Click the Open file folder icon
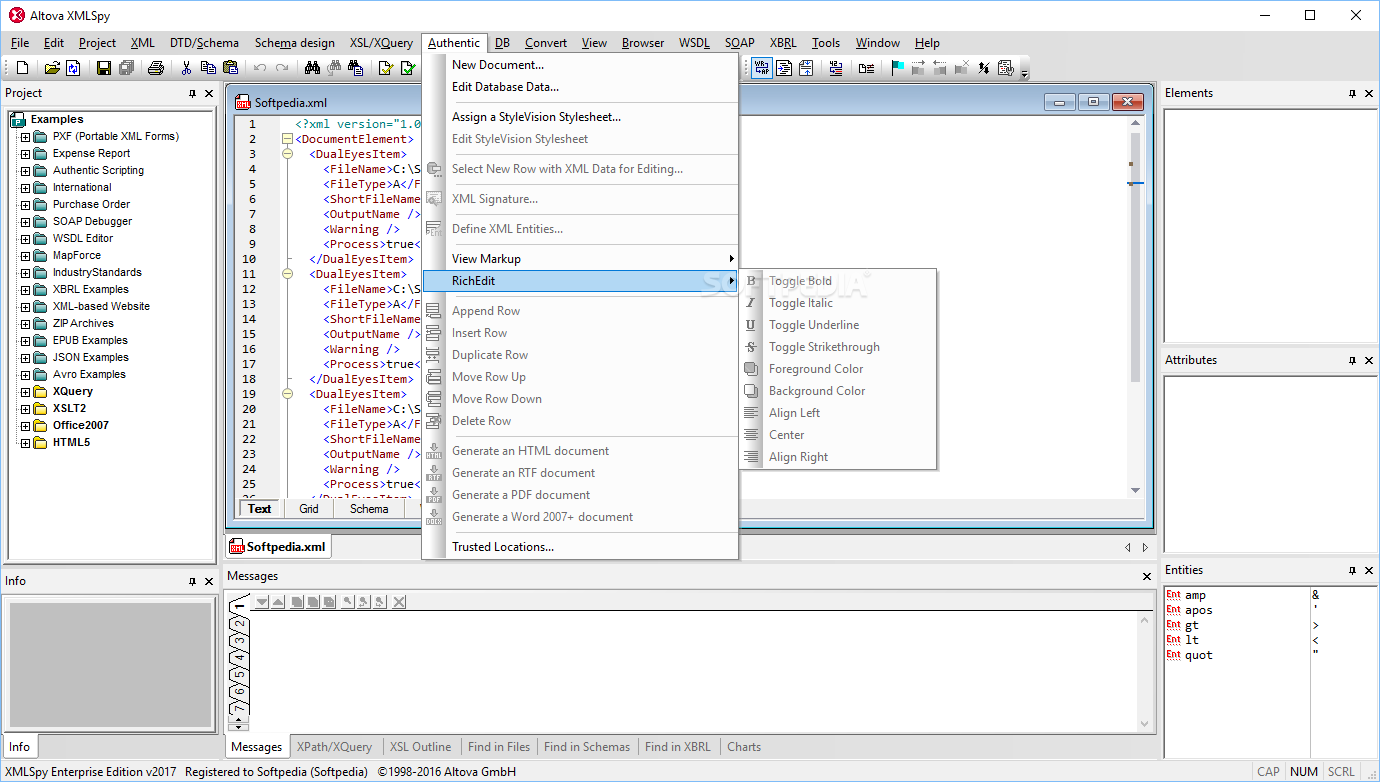This screenshot has width=1380, height=782. pyautogui.click(x=52, y=68)
